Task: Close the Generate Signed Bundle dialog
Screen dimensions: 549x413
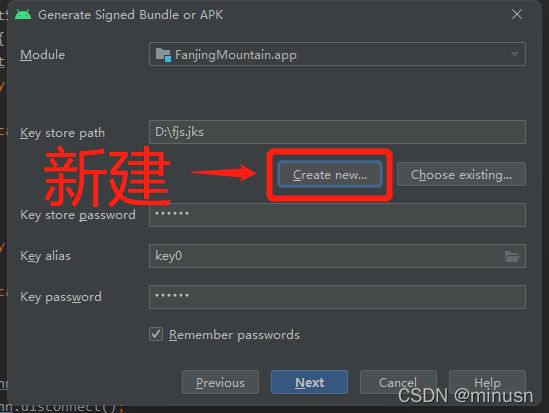Action: click(x=517, y=14)
